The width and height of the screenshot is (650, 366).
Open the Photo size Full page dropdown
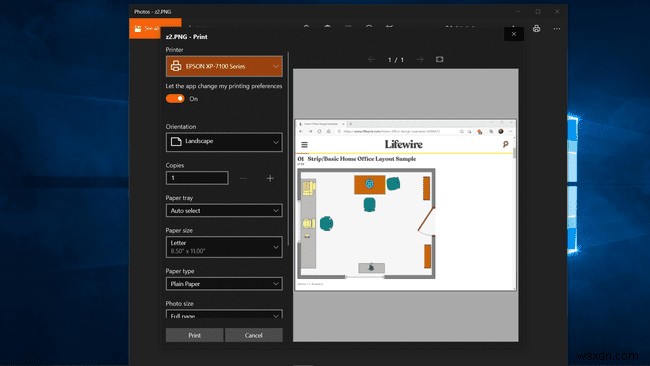tap(224, 314)
